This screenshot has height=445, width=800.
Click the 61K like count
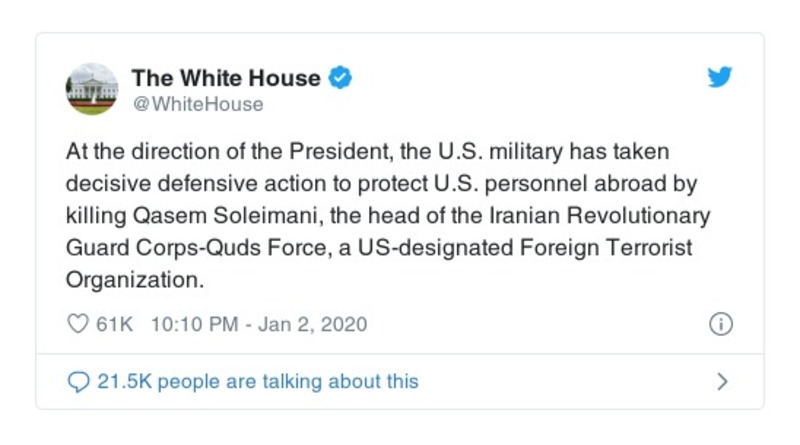tap(114, 324)
